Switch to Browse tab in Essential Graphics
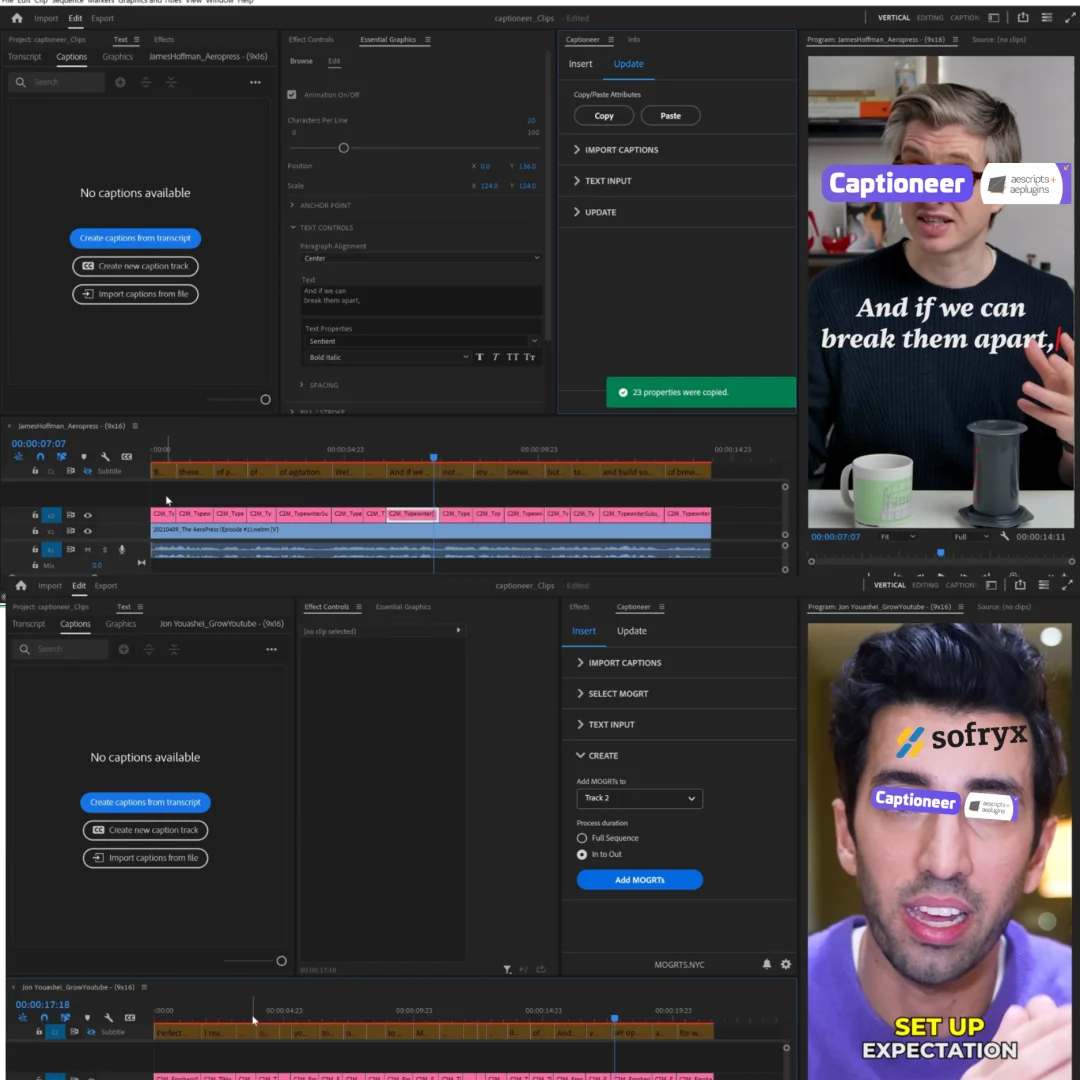Viewport: 1080px width, 1080px height. (301, 61)
